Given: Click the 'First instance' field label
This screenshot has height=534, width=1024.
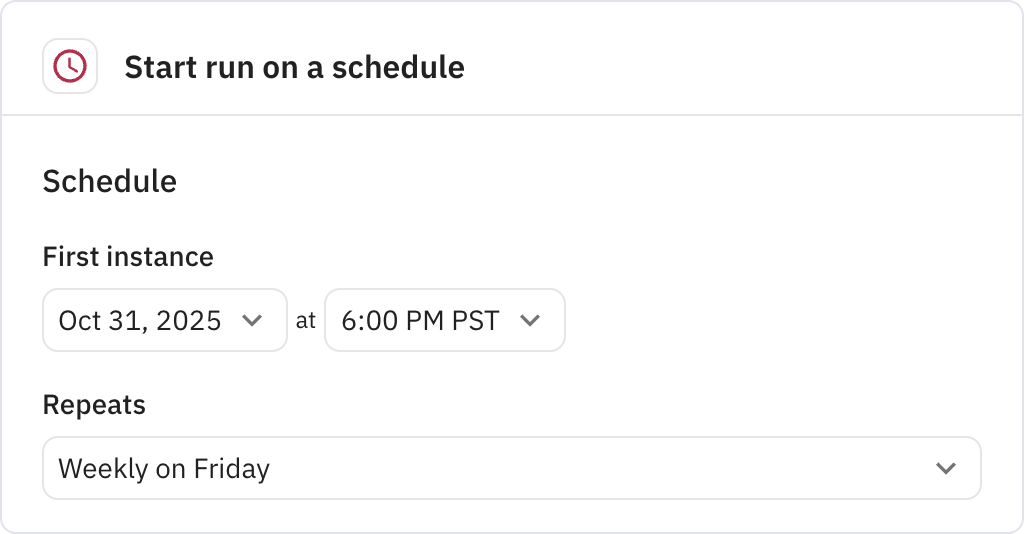Looking at the screenshot, I should click(128, 257).
